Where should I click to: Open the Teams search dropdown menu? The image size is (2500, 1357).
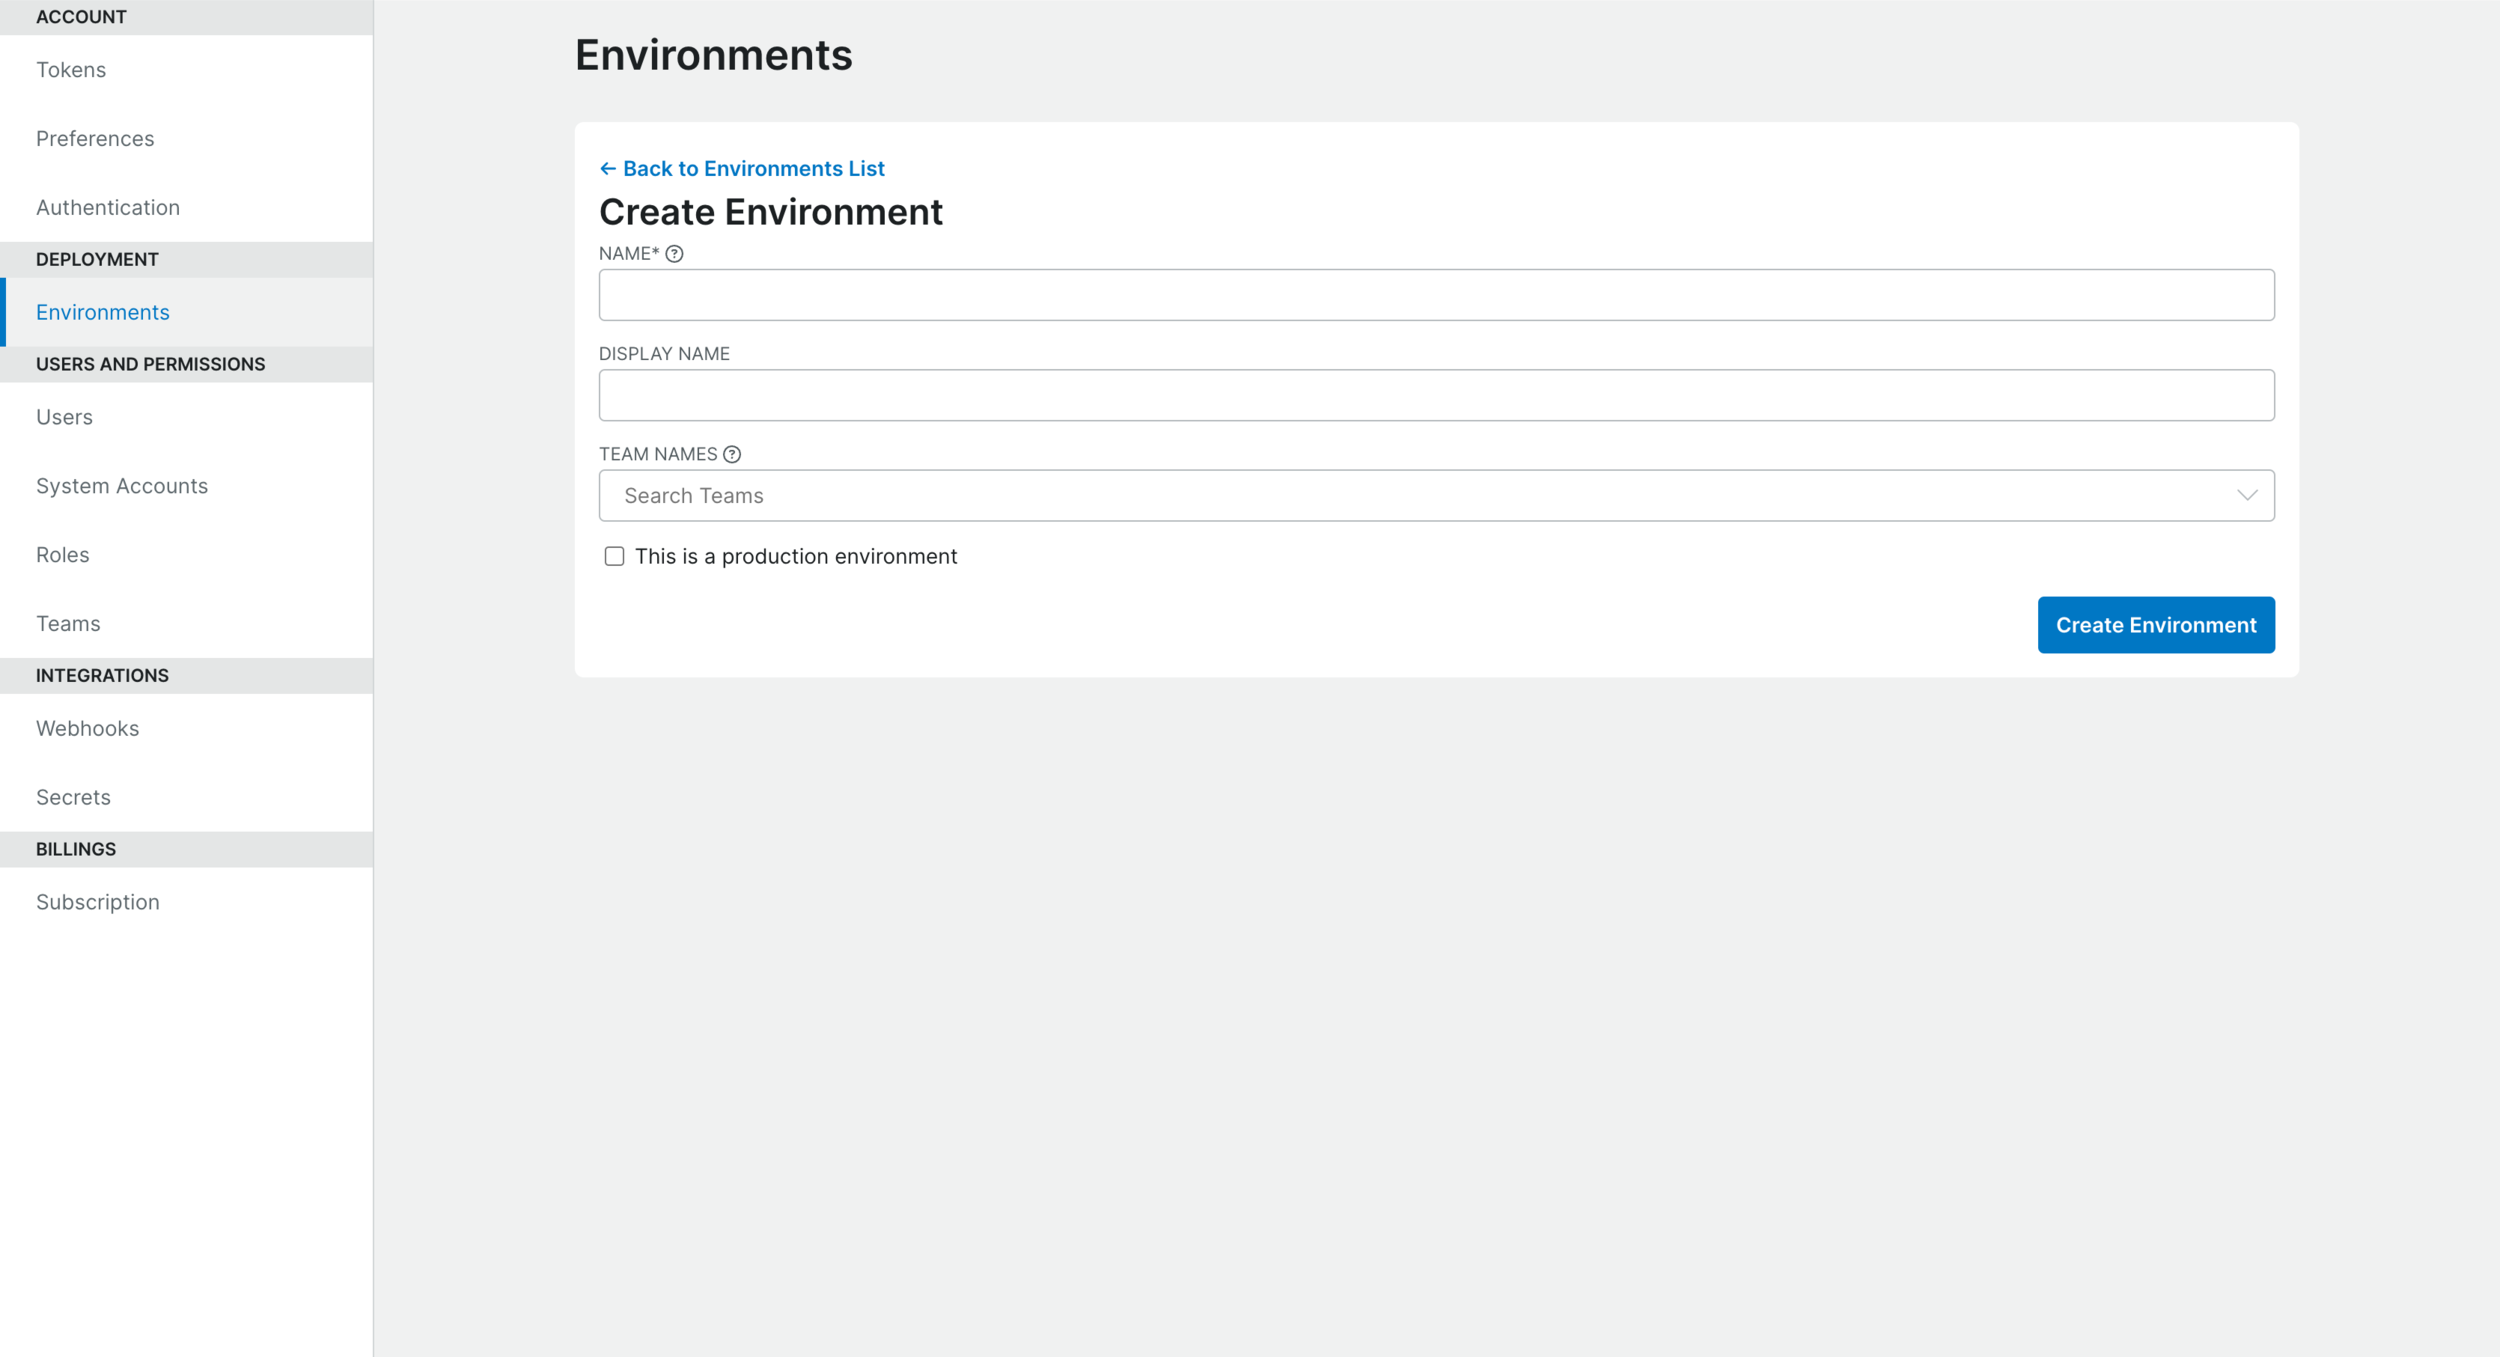[1435, 495]
